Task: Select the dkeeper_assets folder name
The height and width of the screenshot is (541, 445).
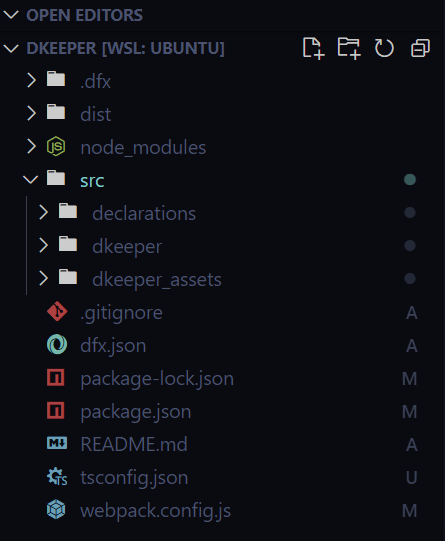Action: coord(157,279)
